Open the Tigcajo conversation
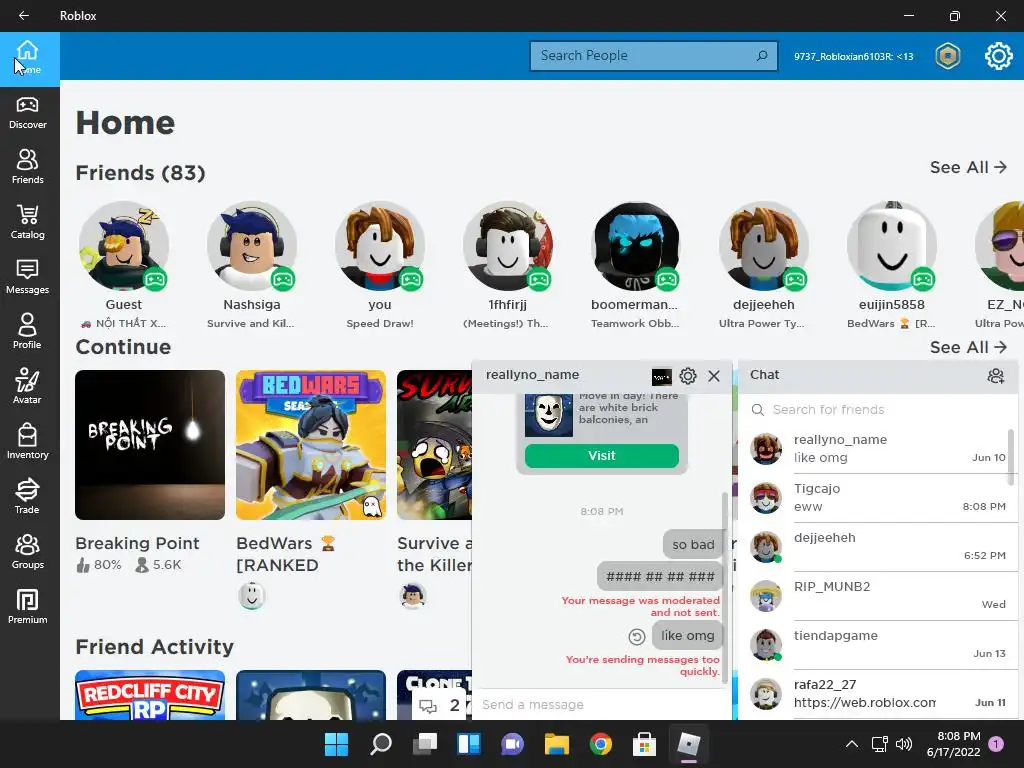1024x768 pixels. click(878, 498)
